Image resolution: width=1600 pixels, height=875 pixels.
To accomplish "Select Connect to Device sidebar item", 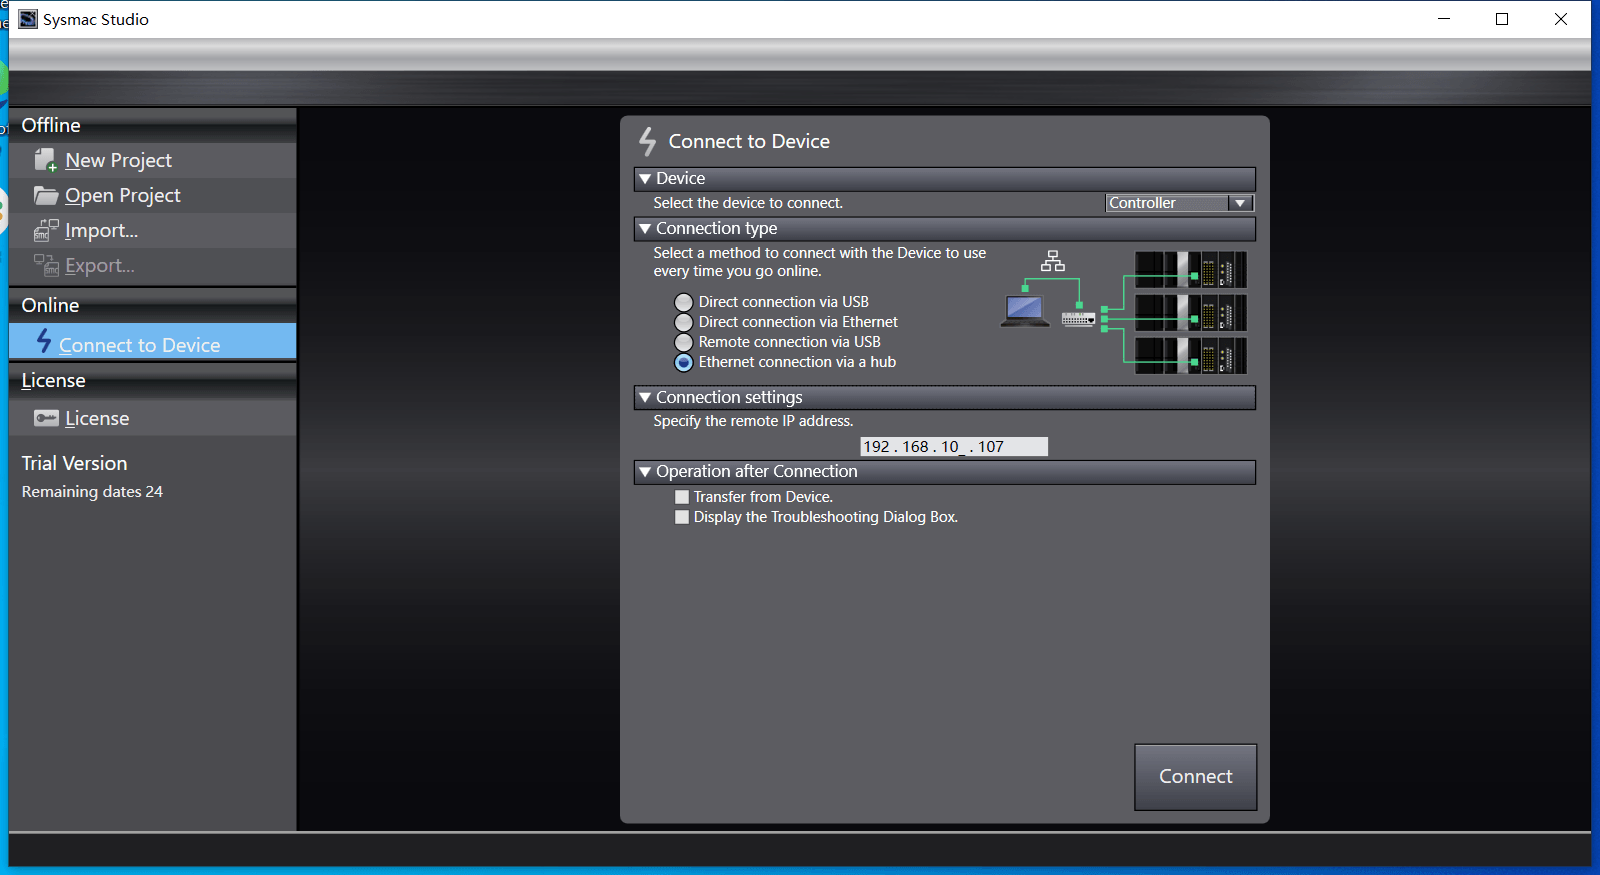I will [152, 341].
